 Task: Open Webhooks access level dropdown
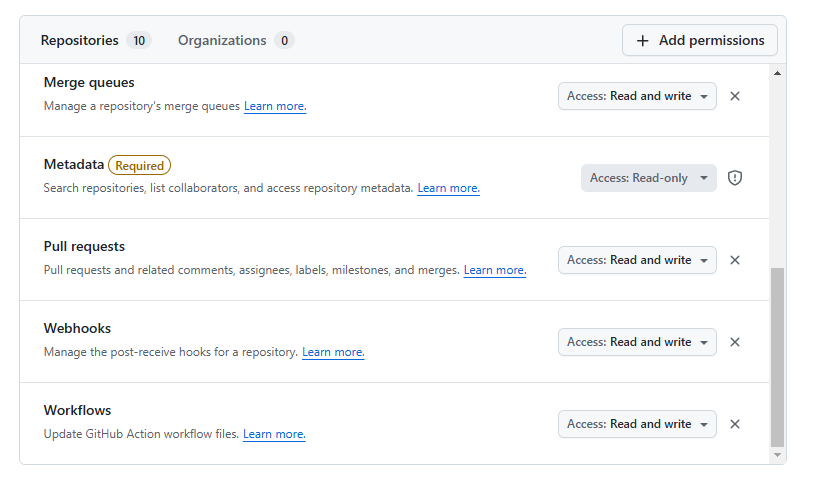(637, 342)
